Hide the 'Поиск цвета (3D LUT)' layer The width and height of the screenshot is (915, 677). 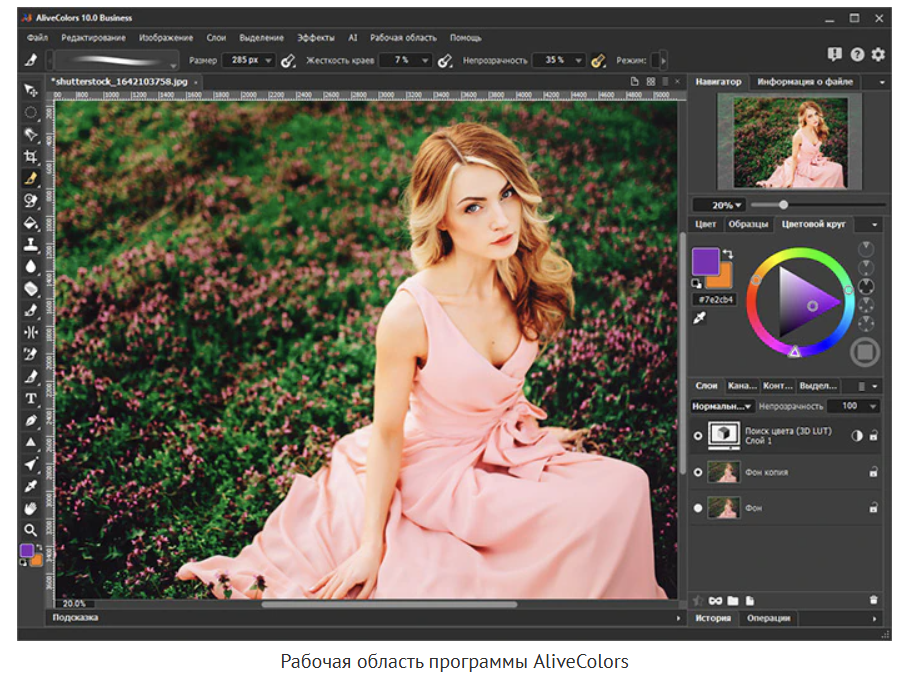pyautogui.click(x=698, y=436)
